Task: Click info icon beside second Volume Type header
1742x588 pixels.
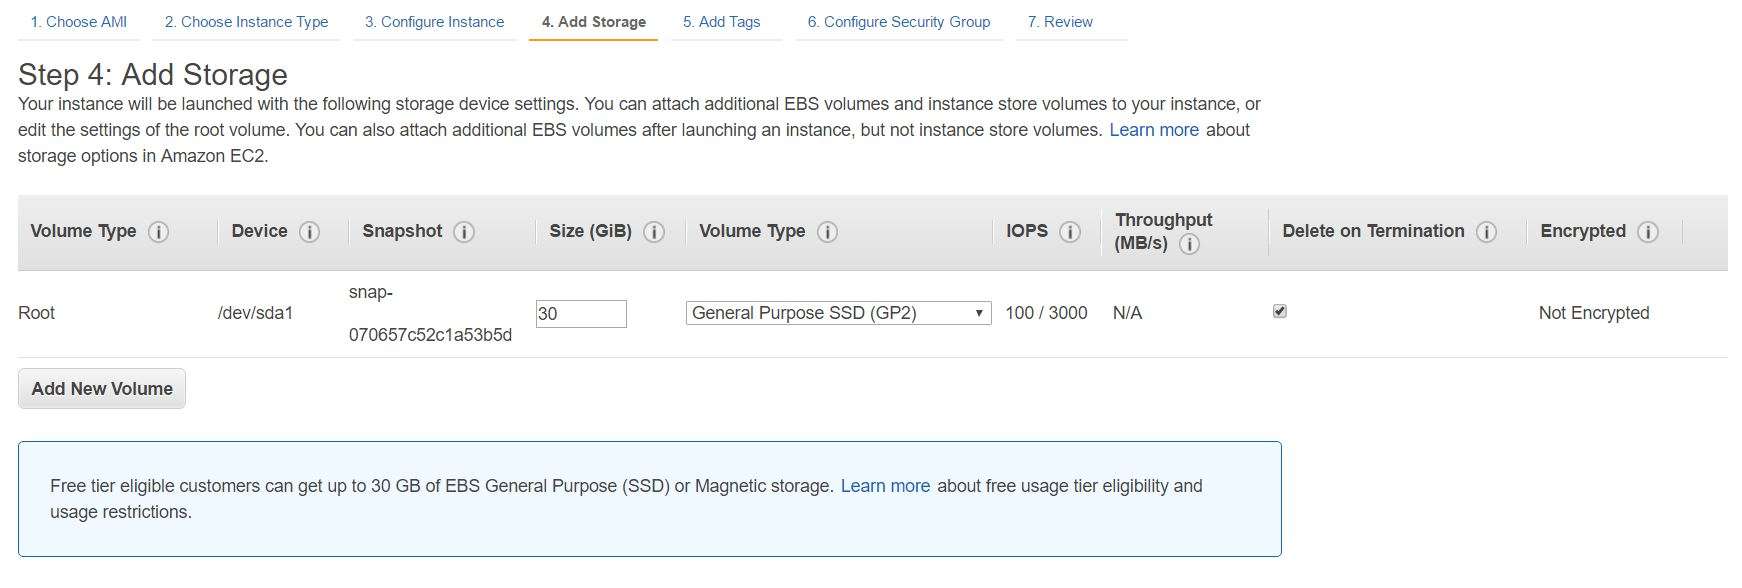Action: tap(827, 232)
